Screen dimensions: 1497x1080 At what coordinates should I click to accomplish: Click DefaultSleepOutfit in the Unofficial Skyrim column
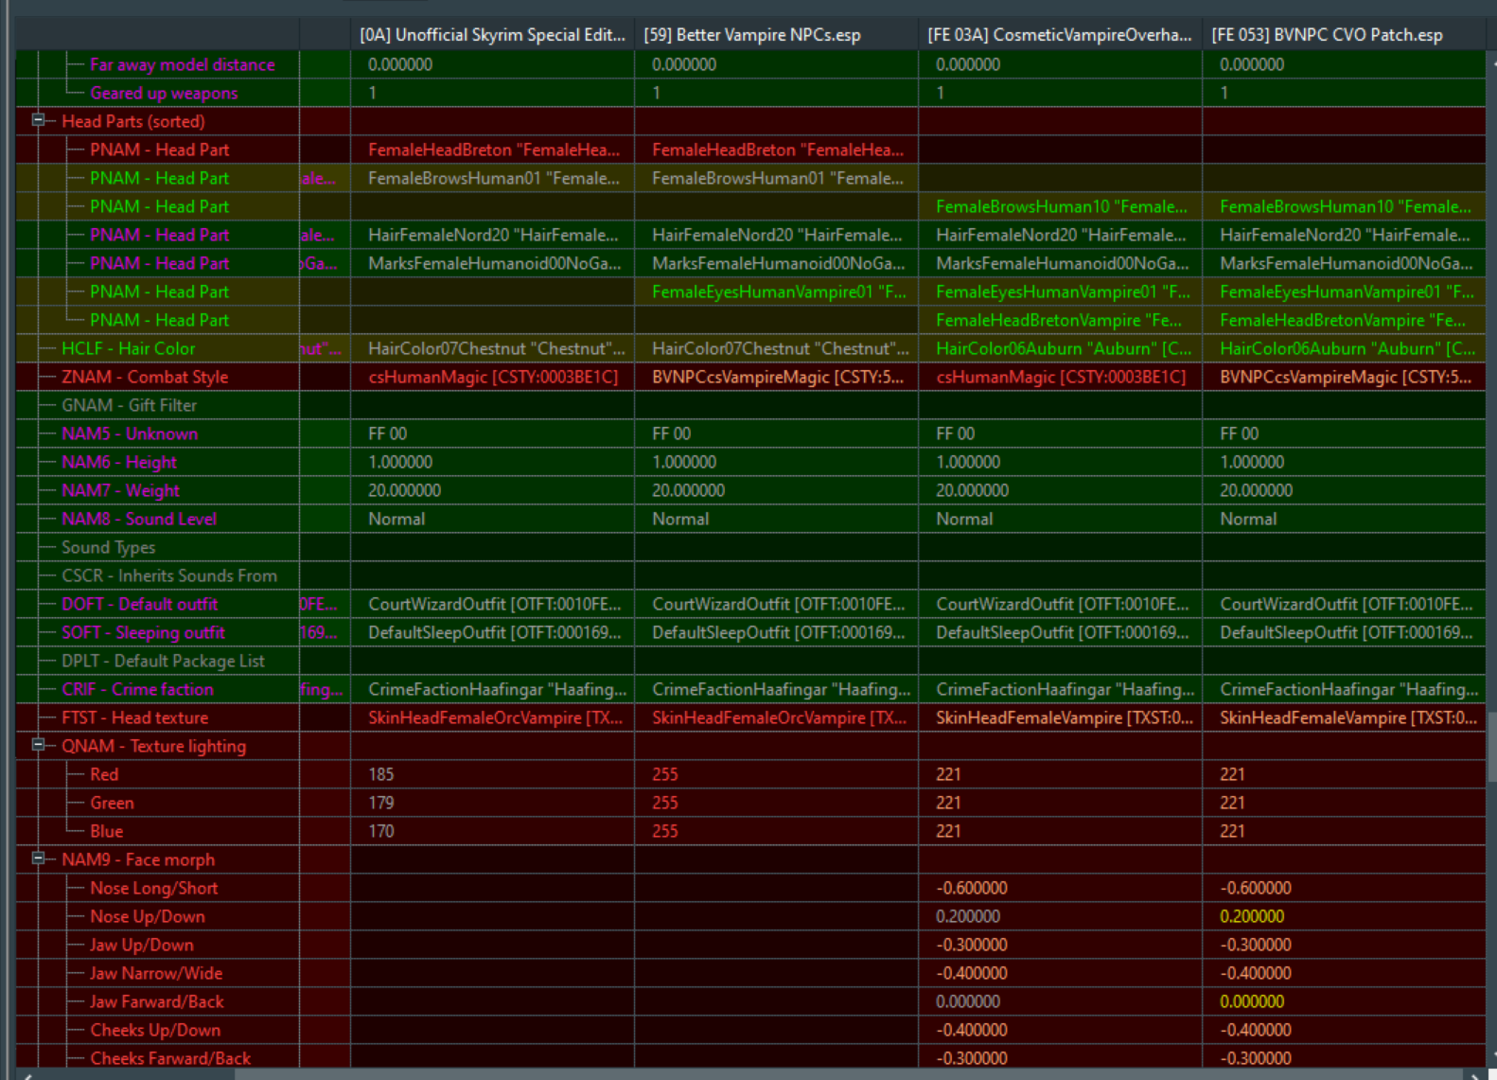pyautogui.click(x=495, y=633)
